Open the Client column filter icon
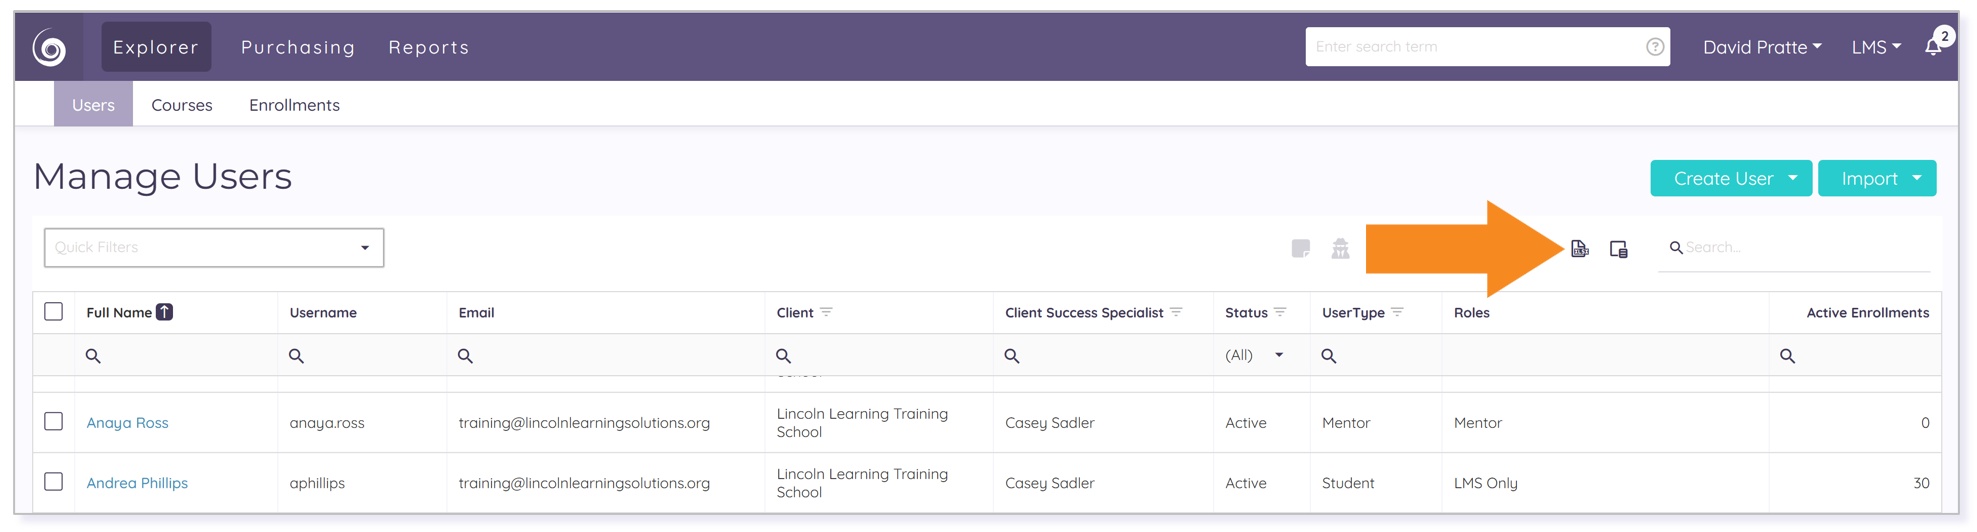The image size is (1977, 532). tap(826, 312)
